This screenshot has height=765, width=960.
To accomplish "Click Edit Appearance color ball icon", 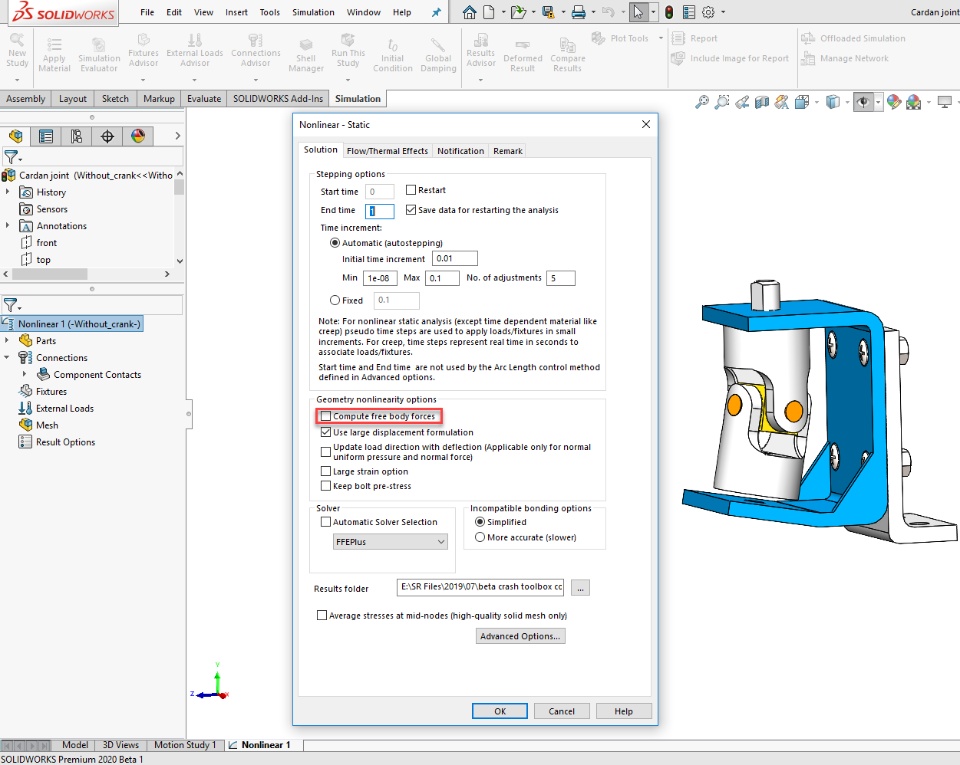I will (893, 102).
